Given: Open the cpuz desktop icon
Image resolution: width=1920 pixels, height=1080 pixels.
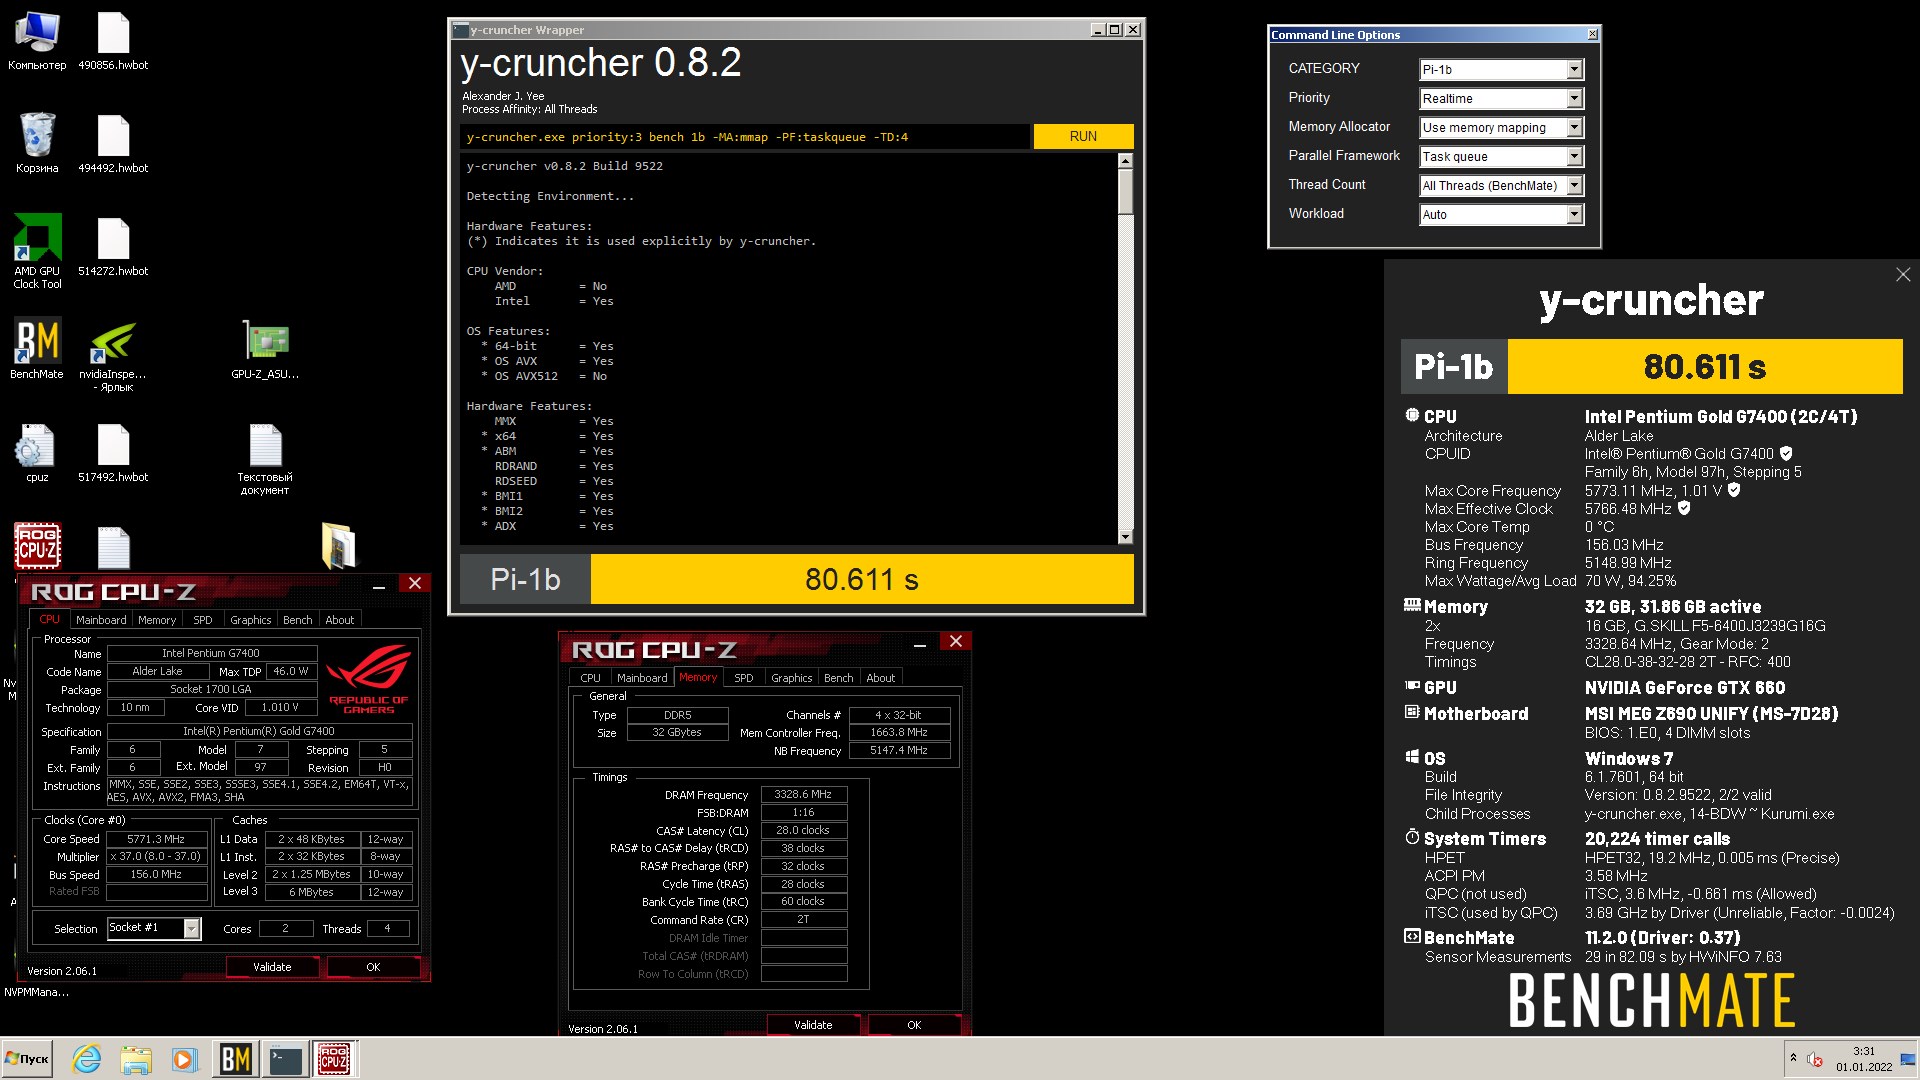Looking at the screenshot, I should [37, 453].
